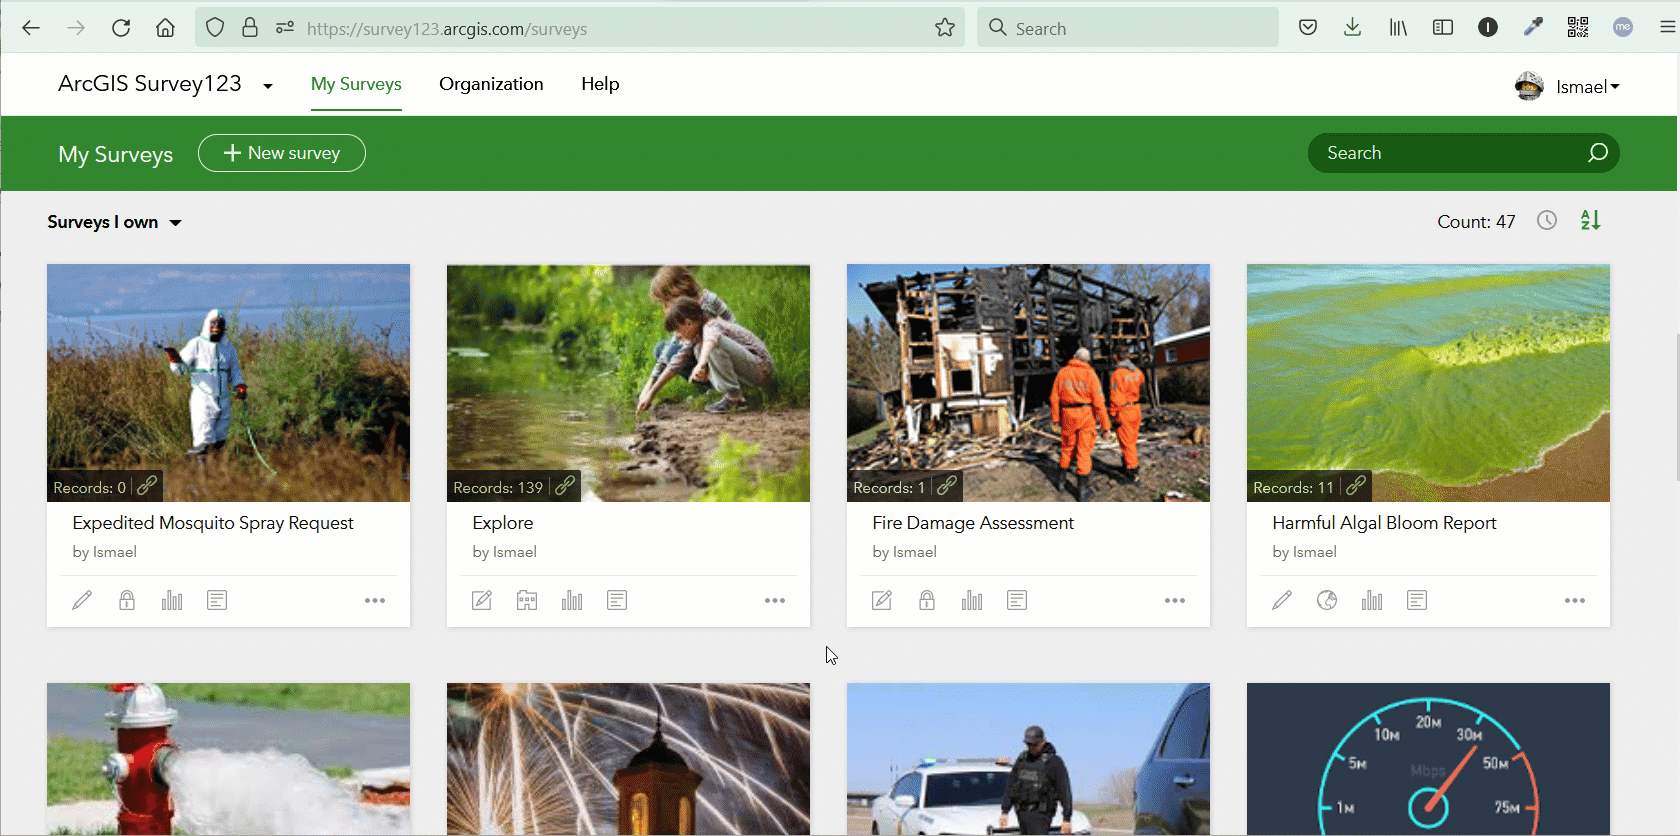The height and width of the screenshot is (836, 1680).
Task: Open data table for Explore survey
Action: [617, 600]
